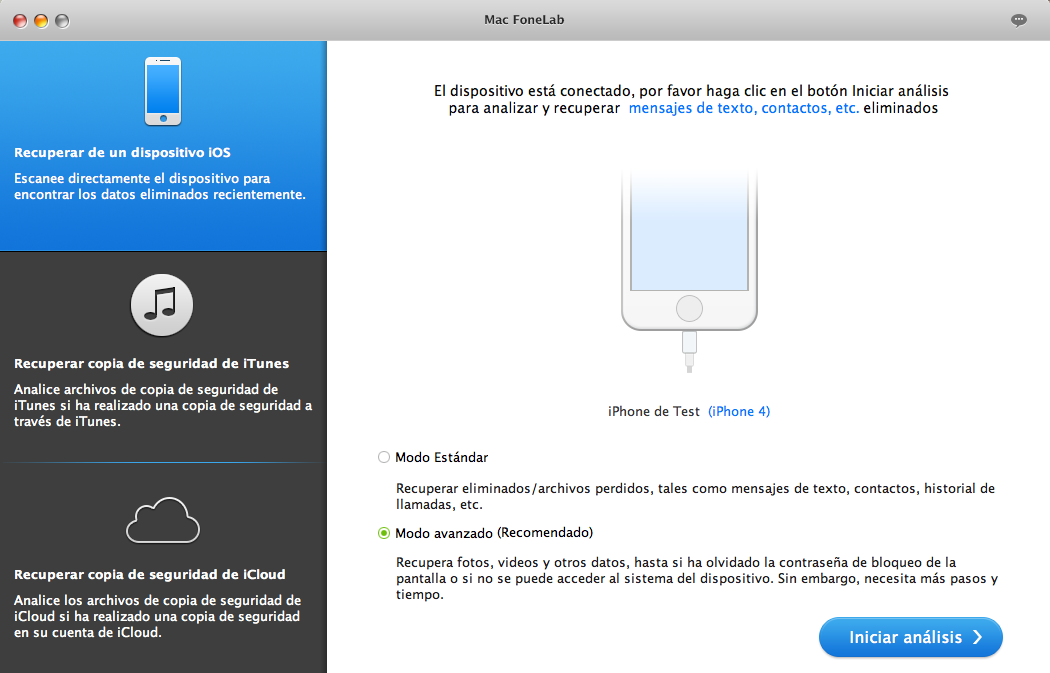Click the "(iPhone 4)" device link

click(x=739, y=411)
